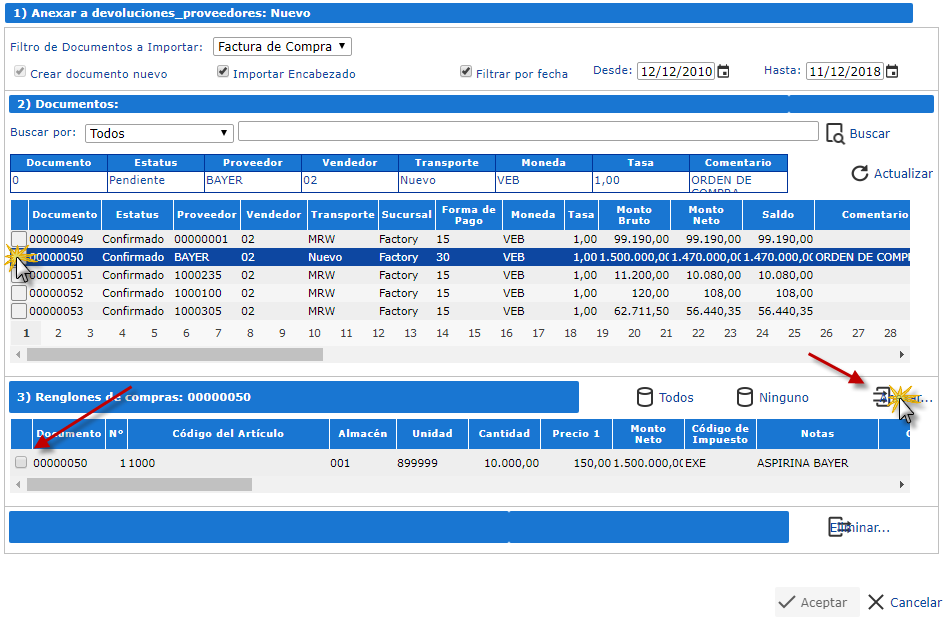Screen dimensions: 946x617
Task: Click the Eliminar icon
Action: (838, 527)
